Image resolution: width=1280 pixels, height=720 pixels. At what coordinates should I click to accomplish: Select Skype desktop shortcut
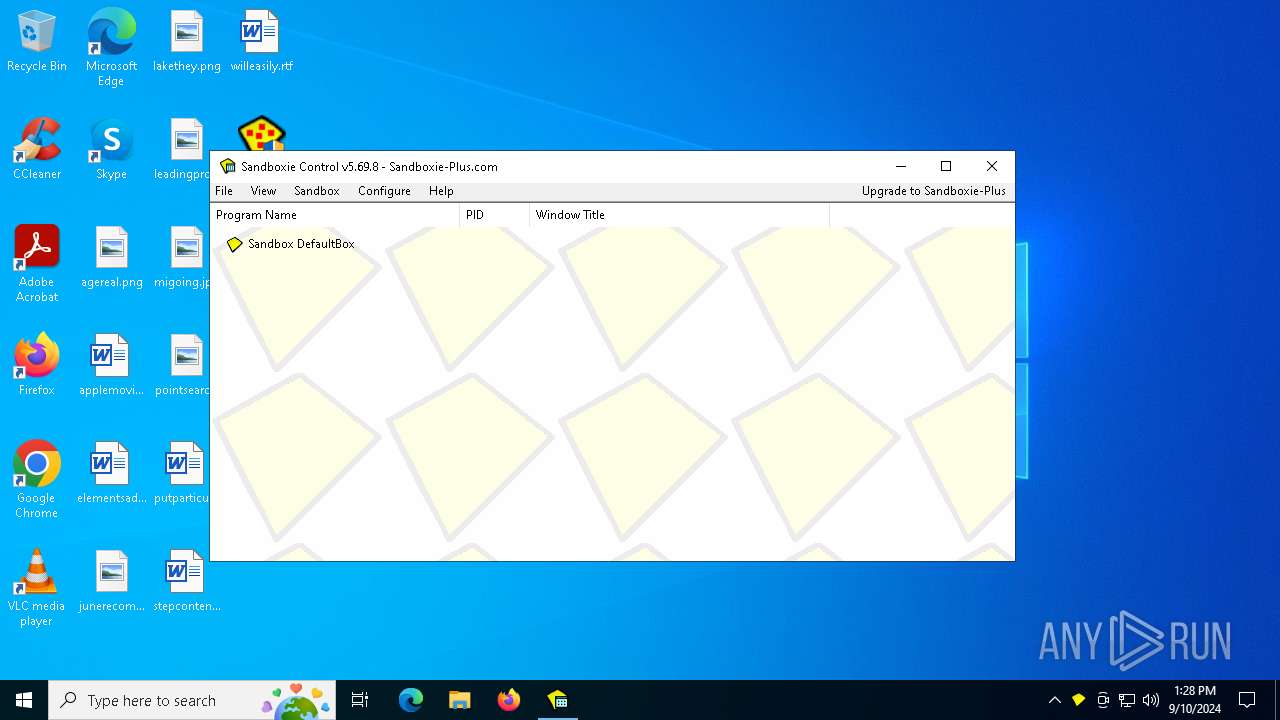click(111, 150)
